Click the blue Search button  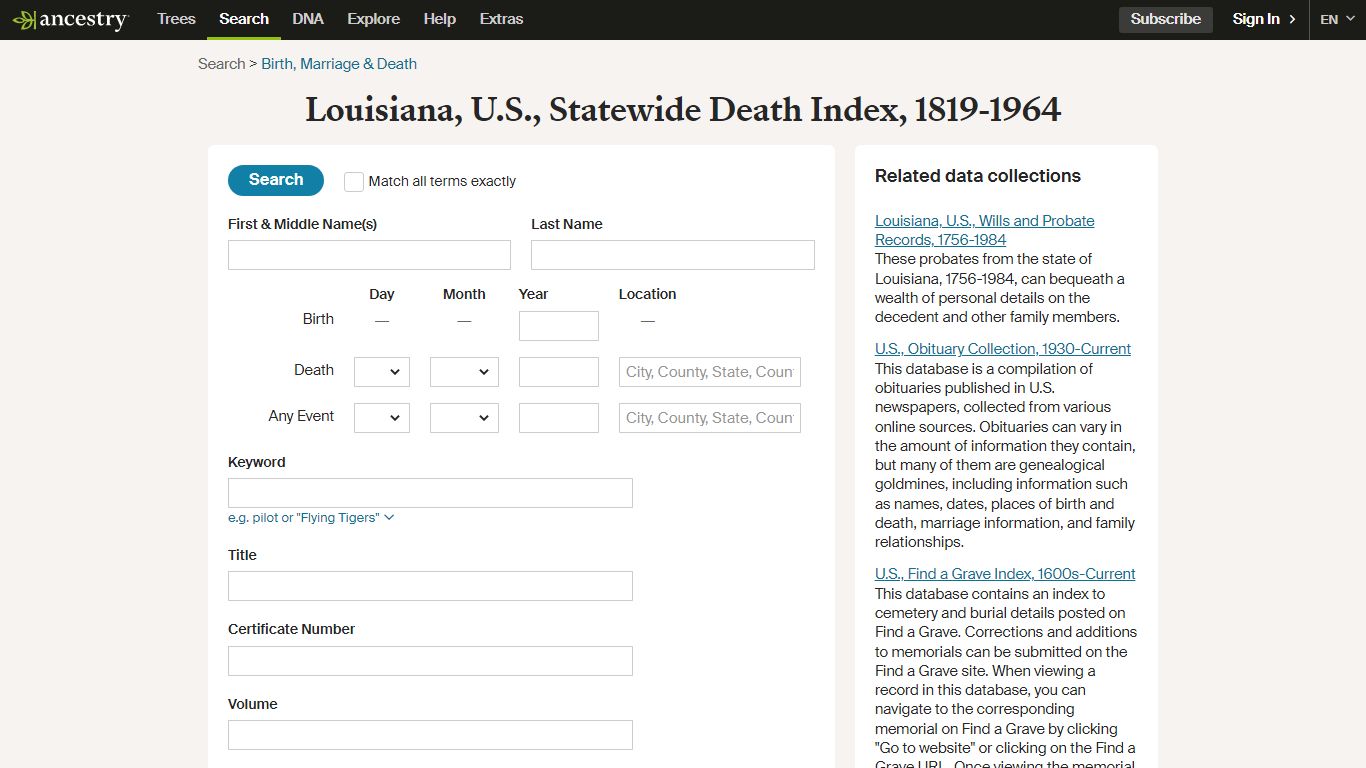[276, 180]
